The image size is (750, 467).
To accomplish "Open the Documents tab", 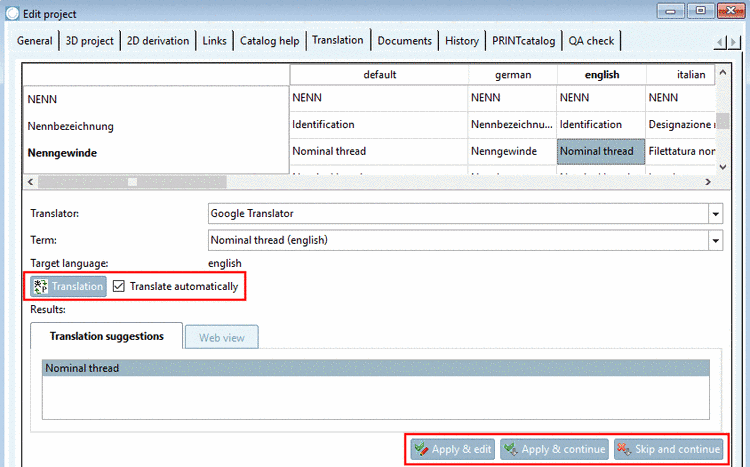I will tap(405, 41).
